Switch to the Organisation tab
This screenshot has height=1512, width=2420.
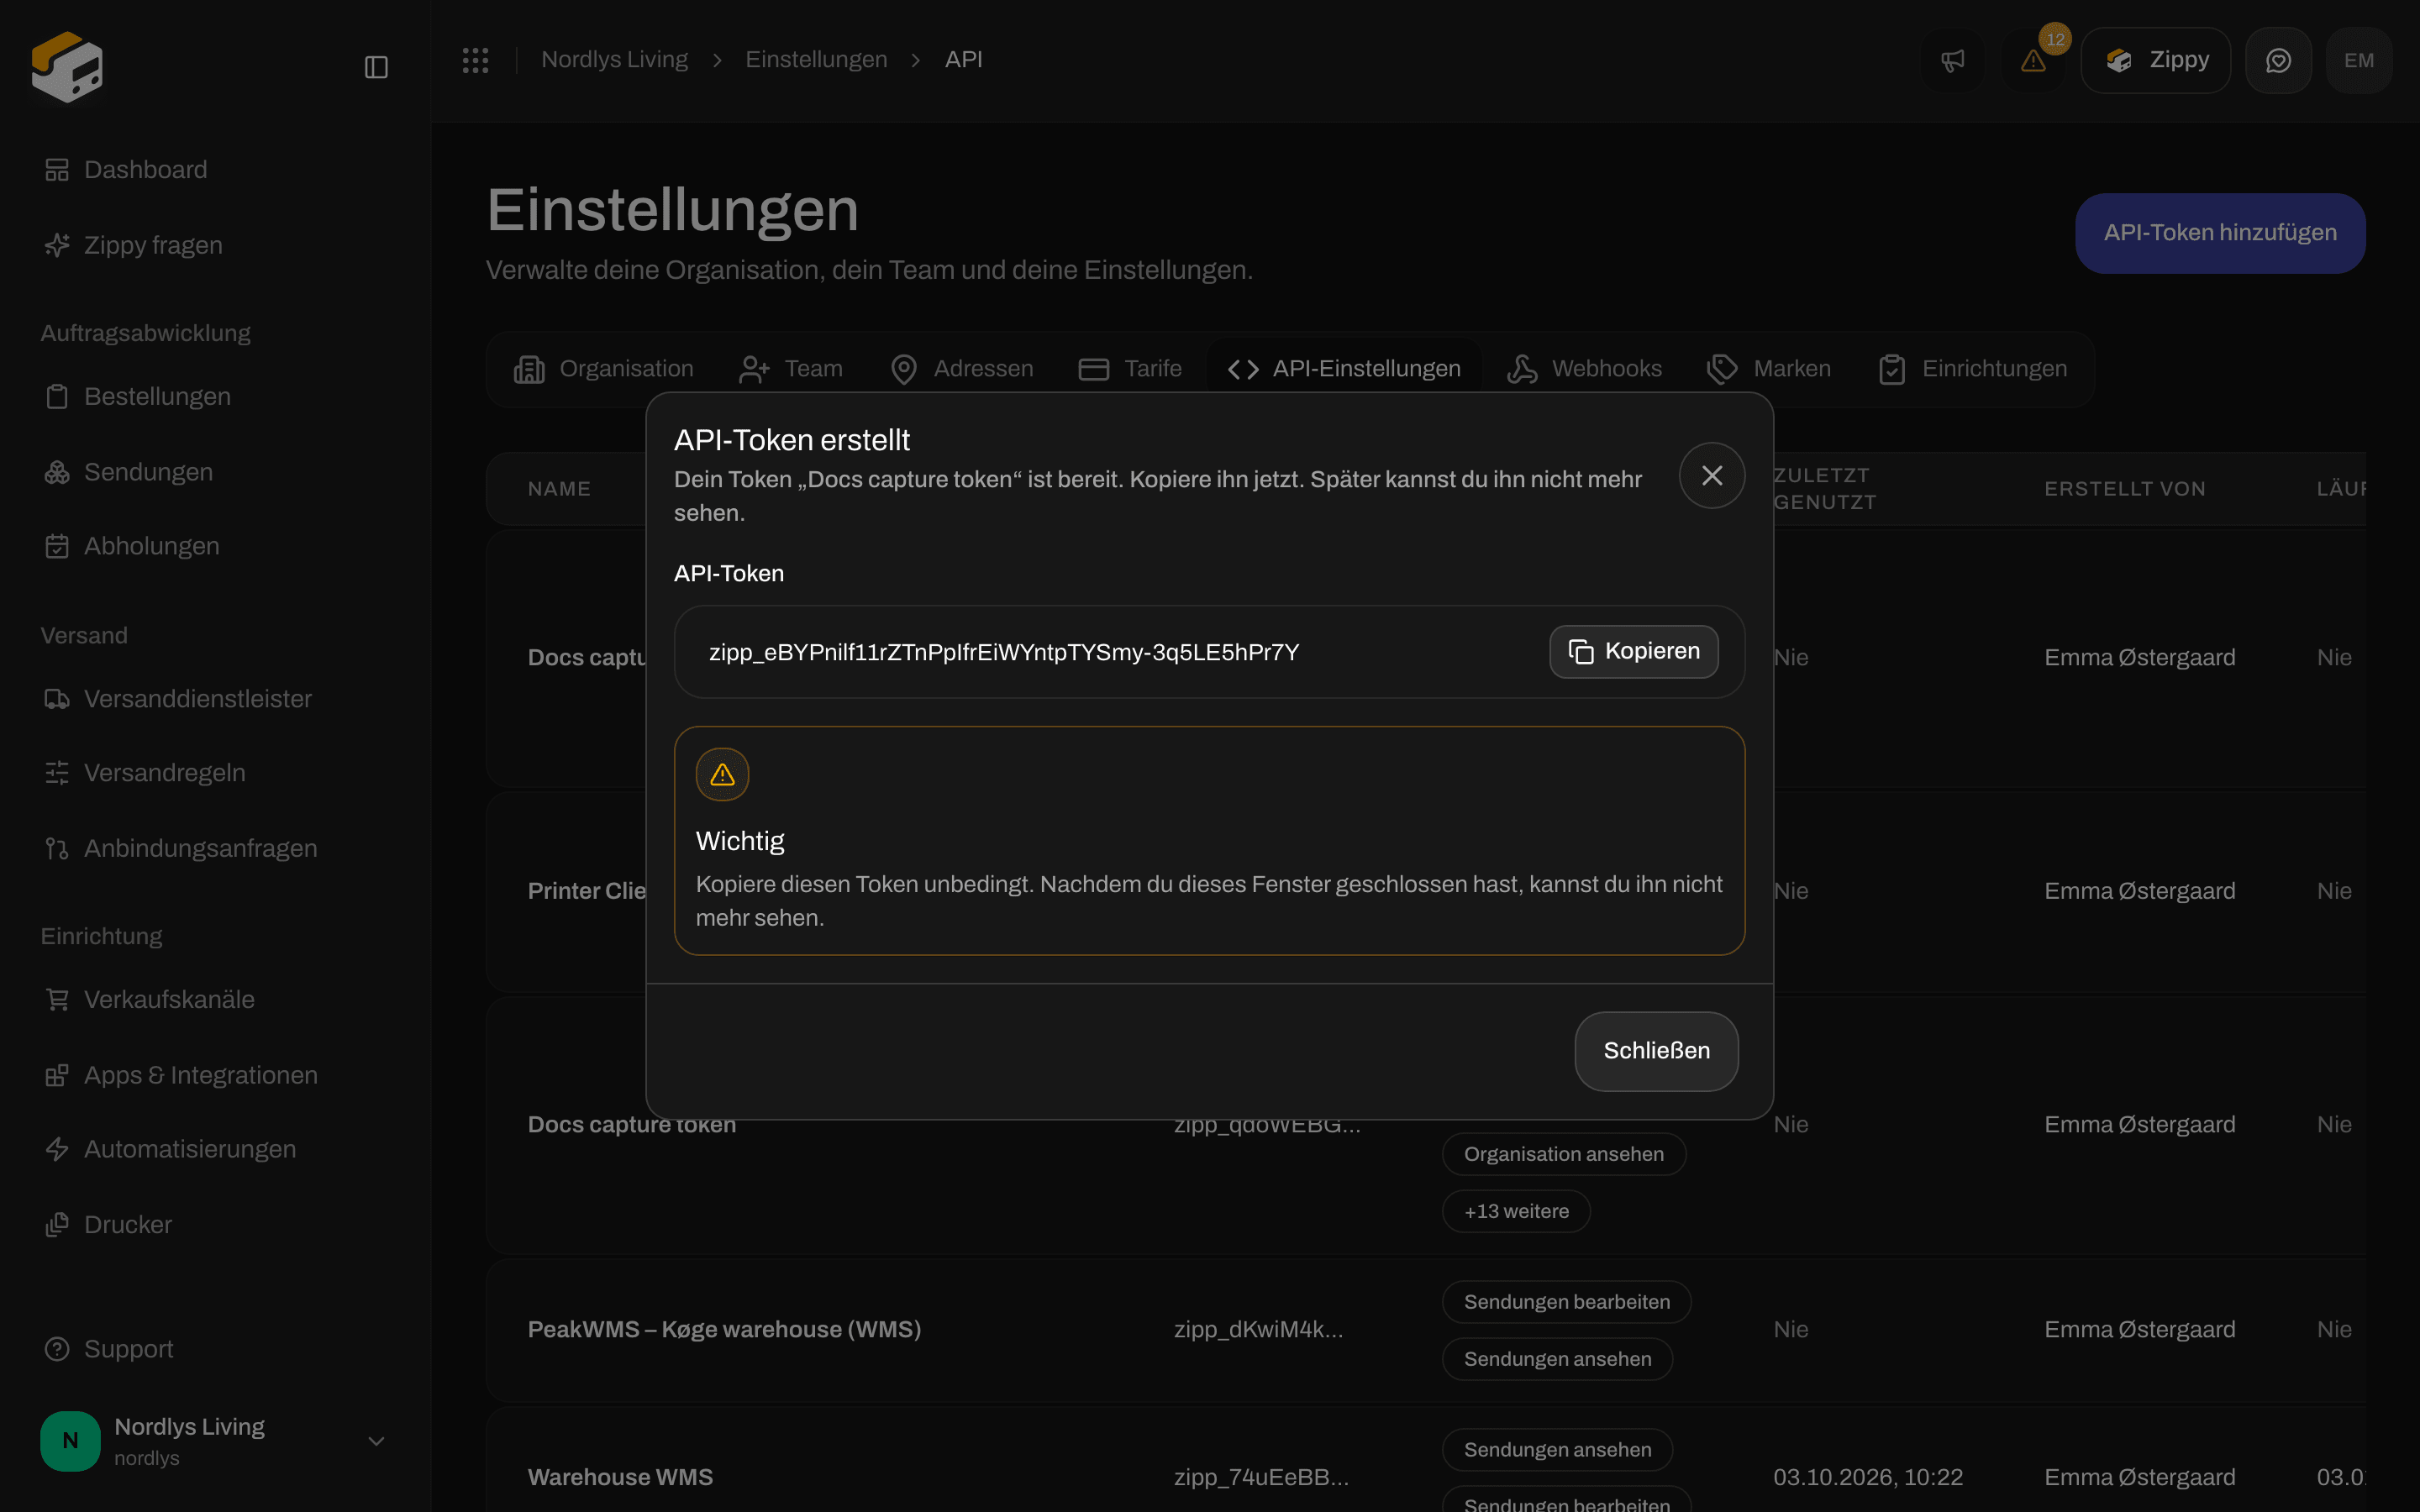(603, 369)
